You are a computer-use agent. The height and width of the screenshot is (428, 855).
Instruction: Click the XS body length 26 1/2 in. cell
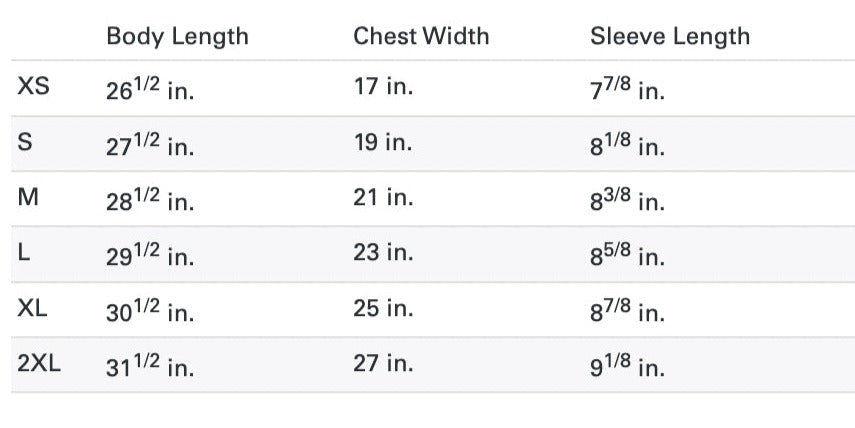(x=150, y=89)
